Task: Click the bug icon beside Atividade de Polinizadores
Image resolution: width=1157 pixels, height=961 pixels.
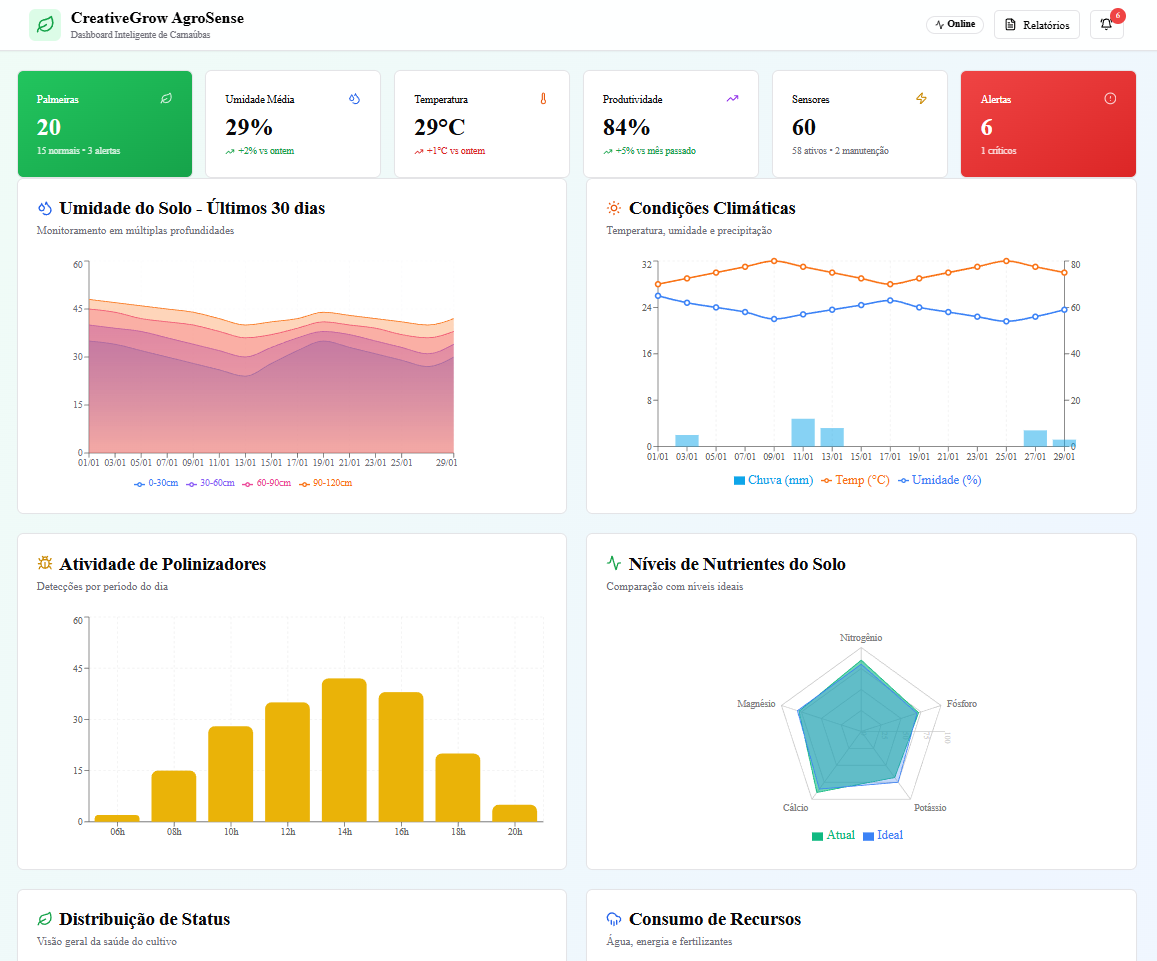Action: click(x=45, y=563)
